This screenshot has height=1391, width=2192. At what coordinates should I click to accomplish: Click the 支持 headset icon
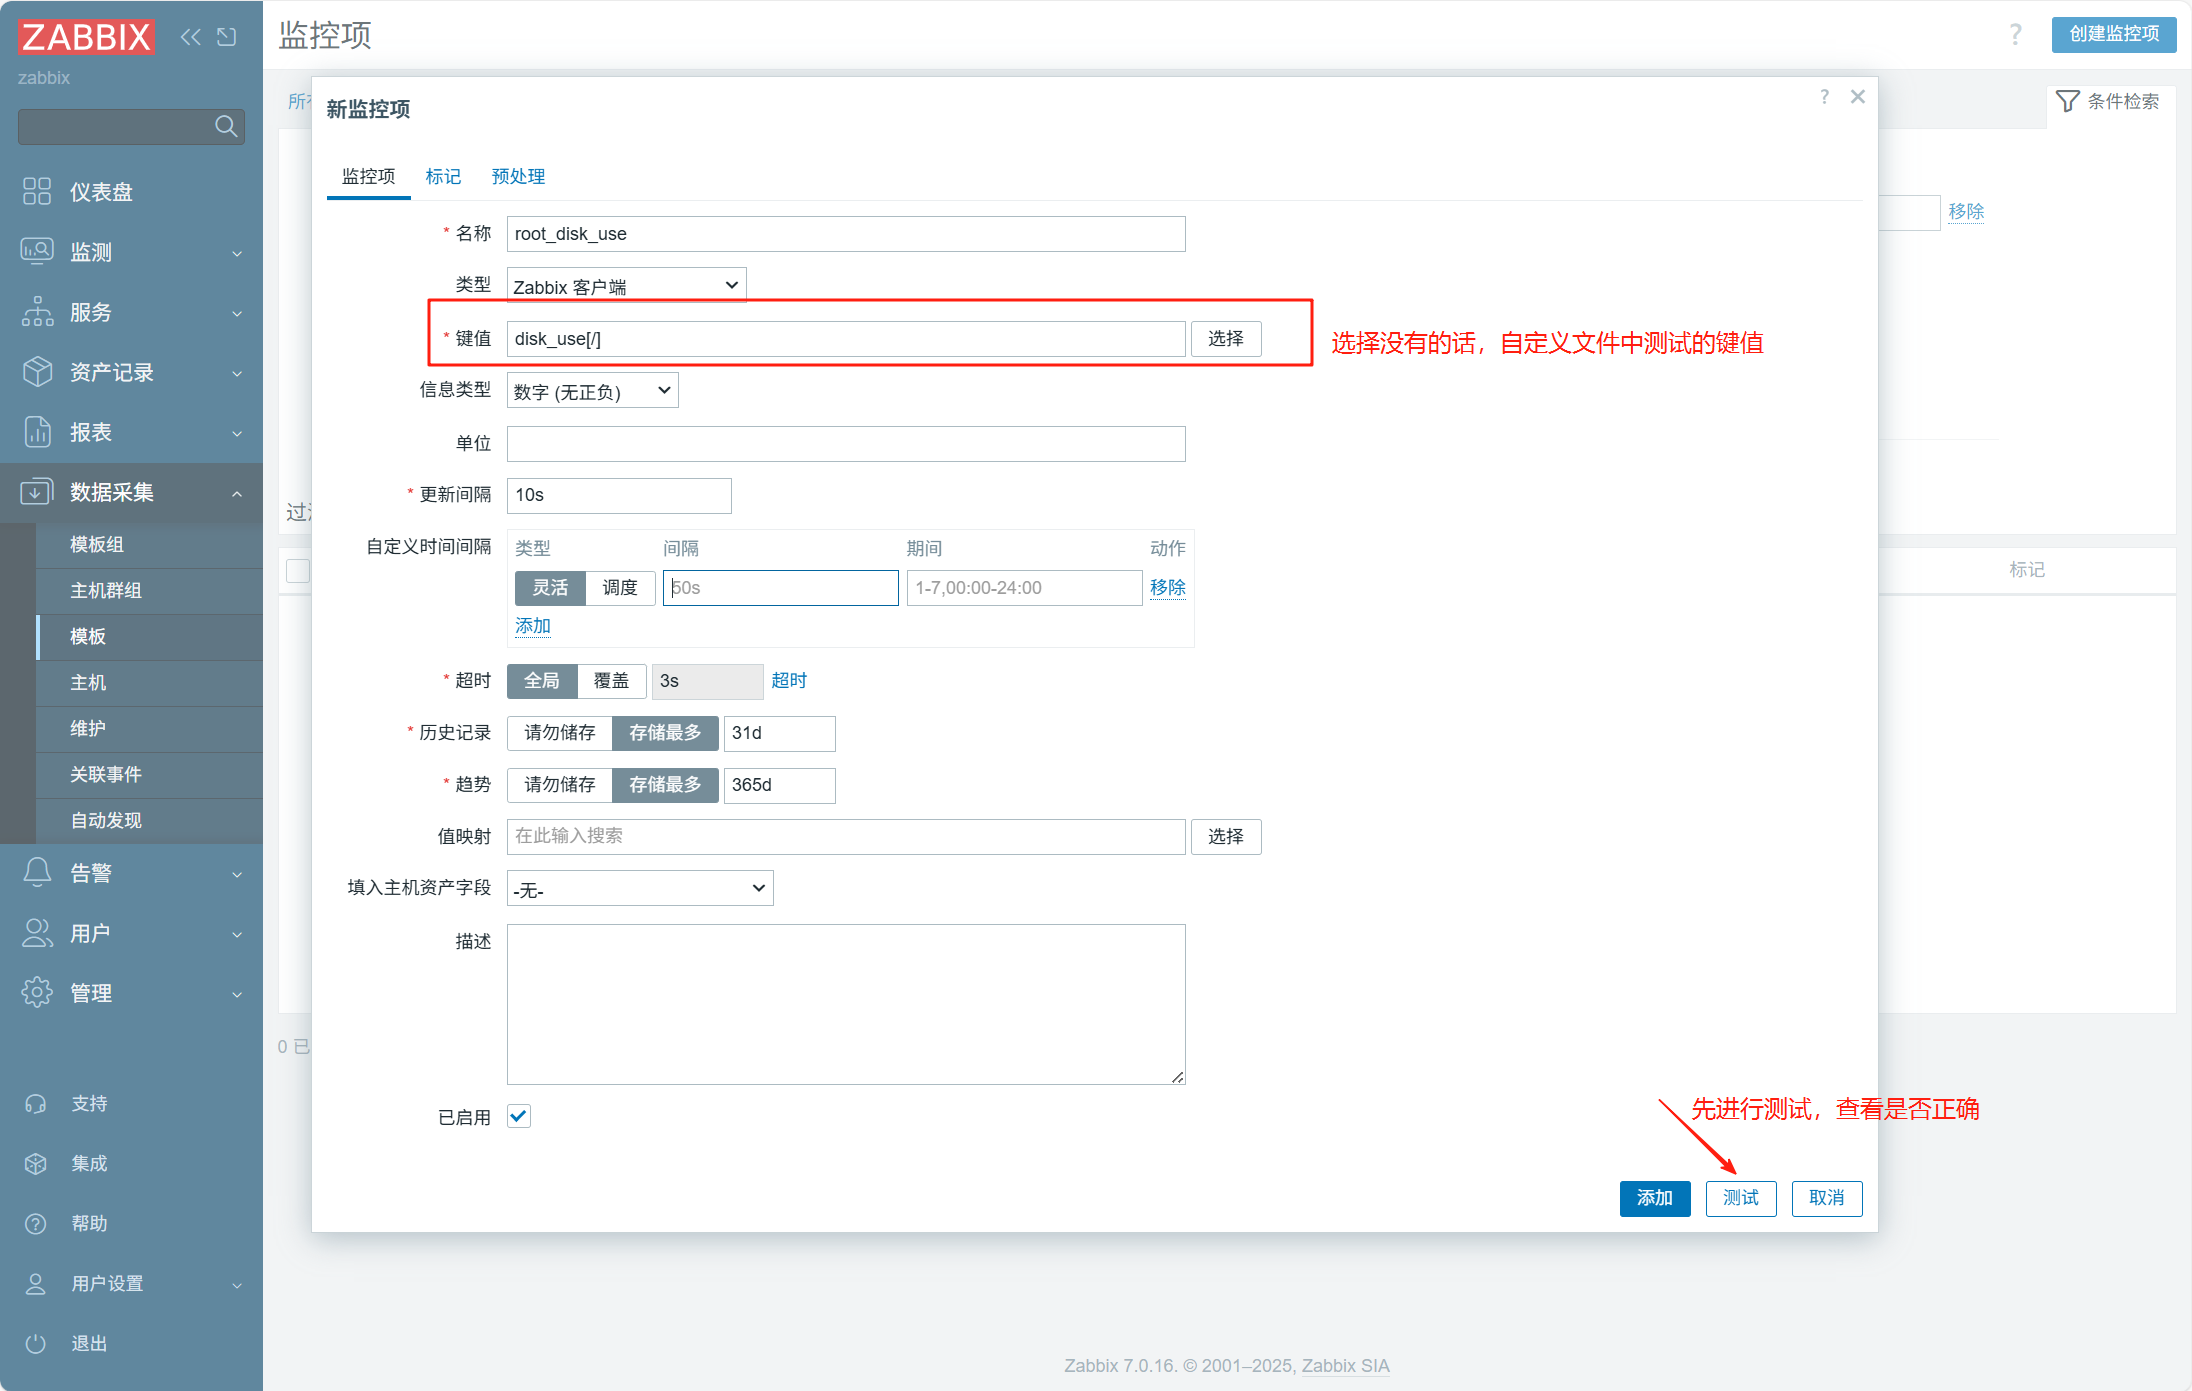coord(36,1103)
